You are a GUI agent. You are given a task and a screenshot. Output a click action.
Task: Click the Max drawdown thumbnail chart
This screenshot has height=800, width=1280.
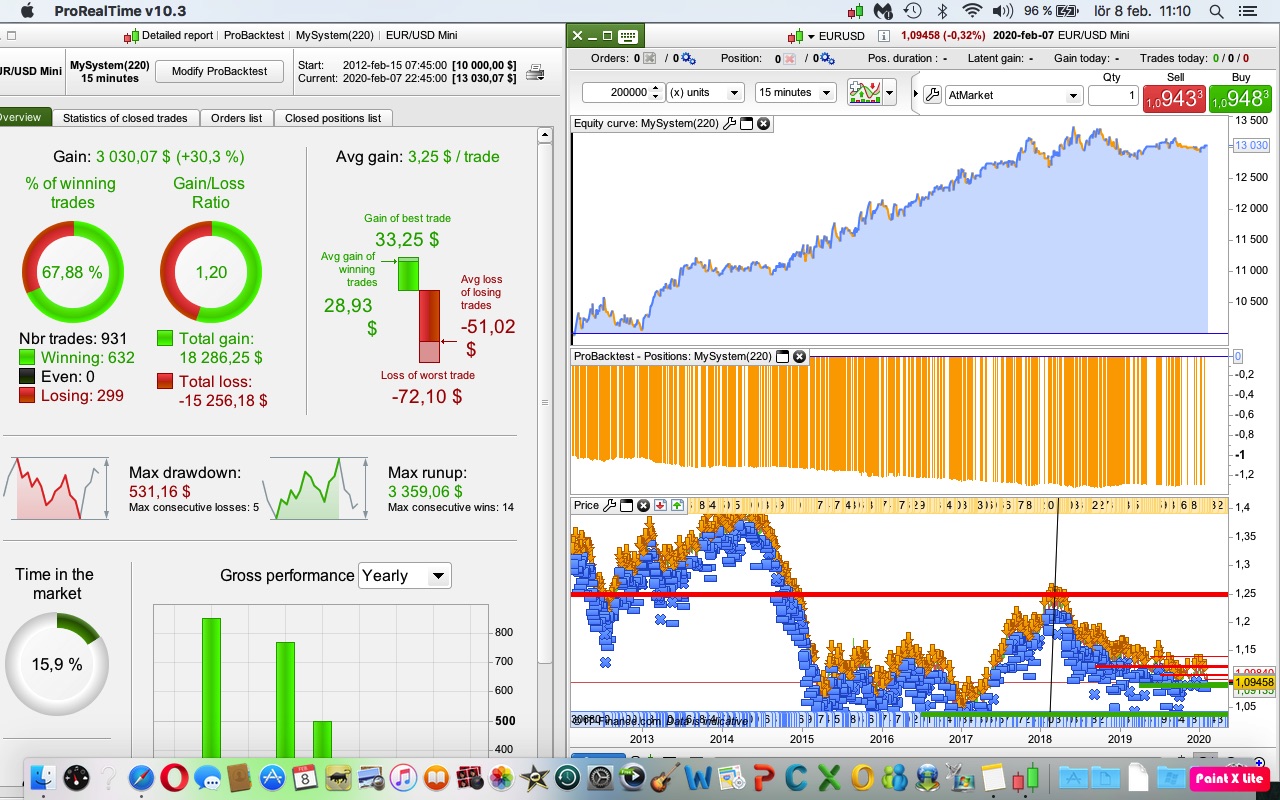point(60,488)
